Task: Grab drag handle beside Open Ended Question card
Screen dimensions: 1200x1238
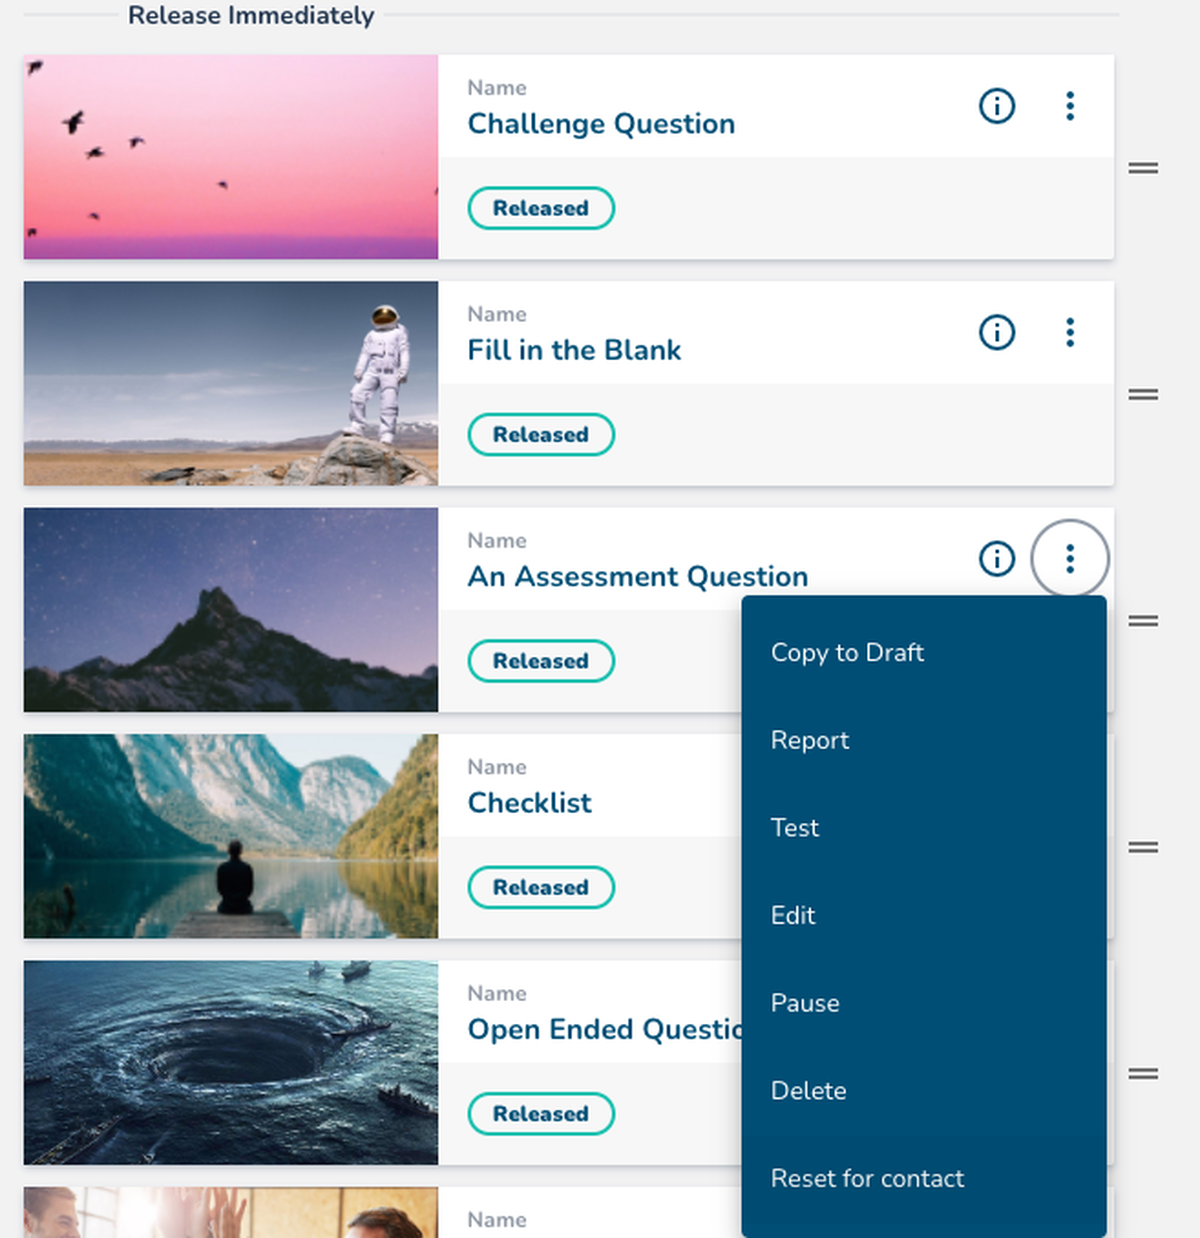Action: [x=1143, y=1074]
